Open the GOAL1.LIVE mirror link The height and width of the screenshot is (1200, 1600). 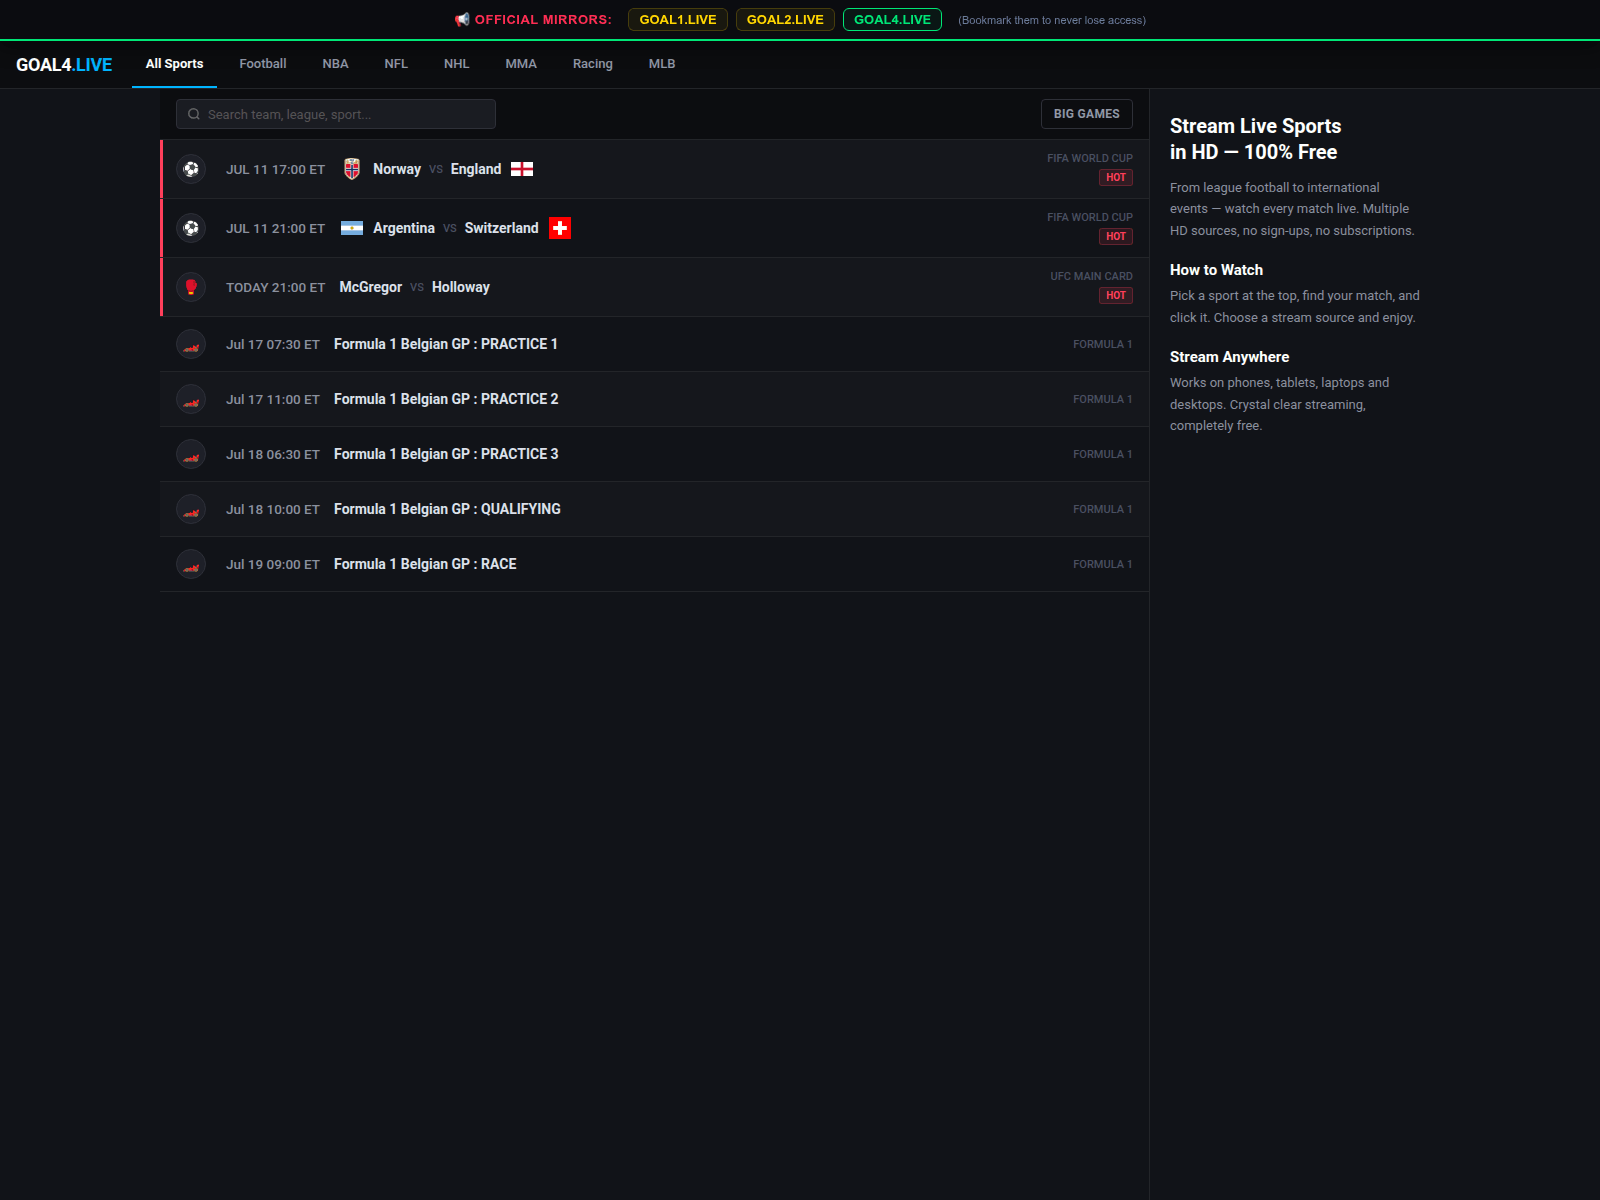coord(678,19)
